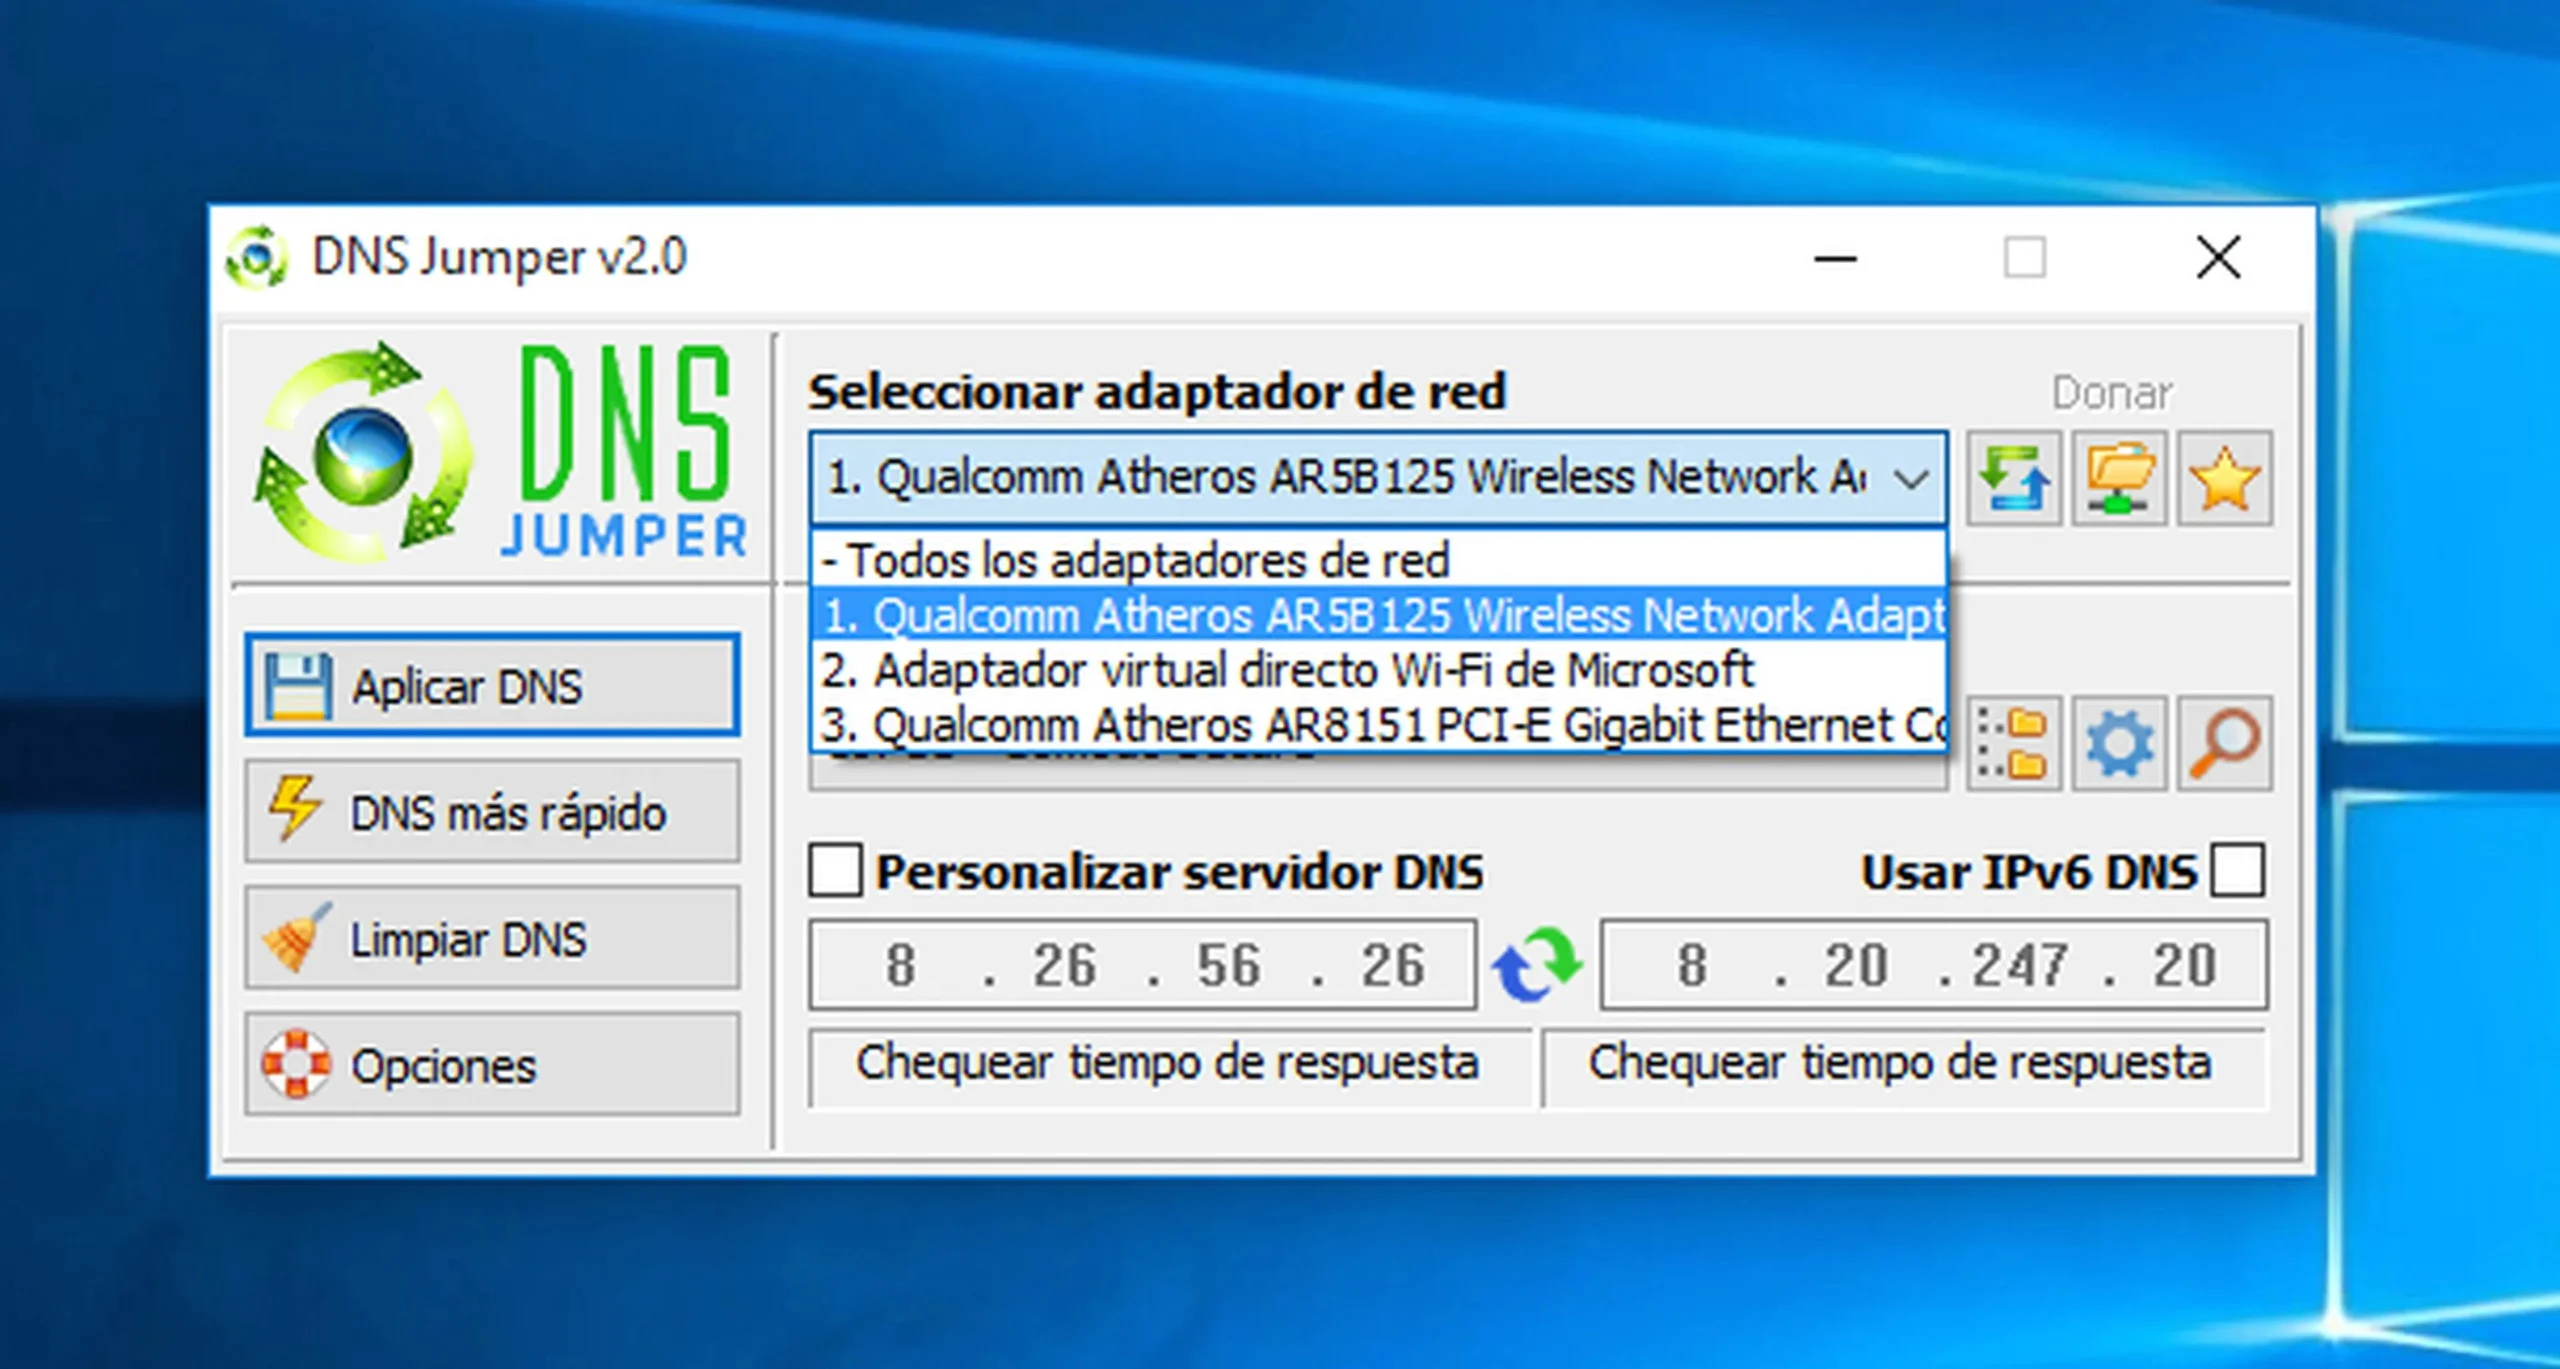Screen dimensions: 2560x1369
Task: Click the secondary DNS field 8.20.247.20
Action: [x=1934, y=965]
